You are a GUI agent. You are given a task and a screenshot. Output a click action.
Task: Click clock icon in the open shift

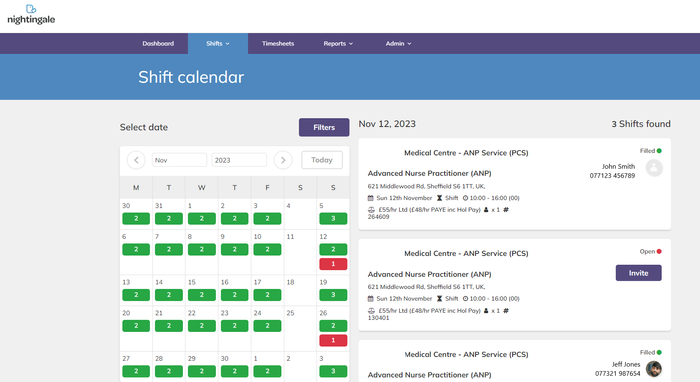click(x=465, y=299)
